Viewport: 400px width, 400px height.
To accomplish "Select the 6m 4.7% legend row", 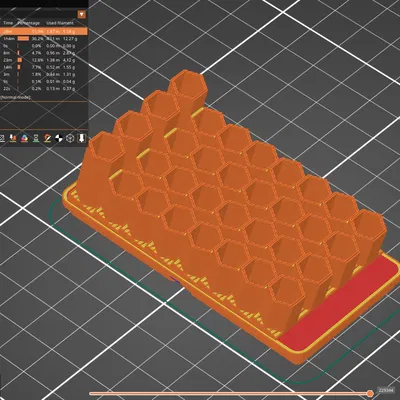I will coord(44,53).
